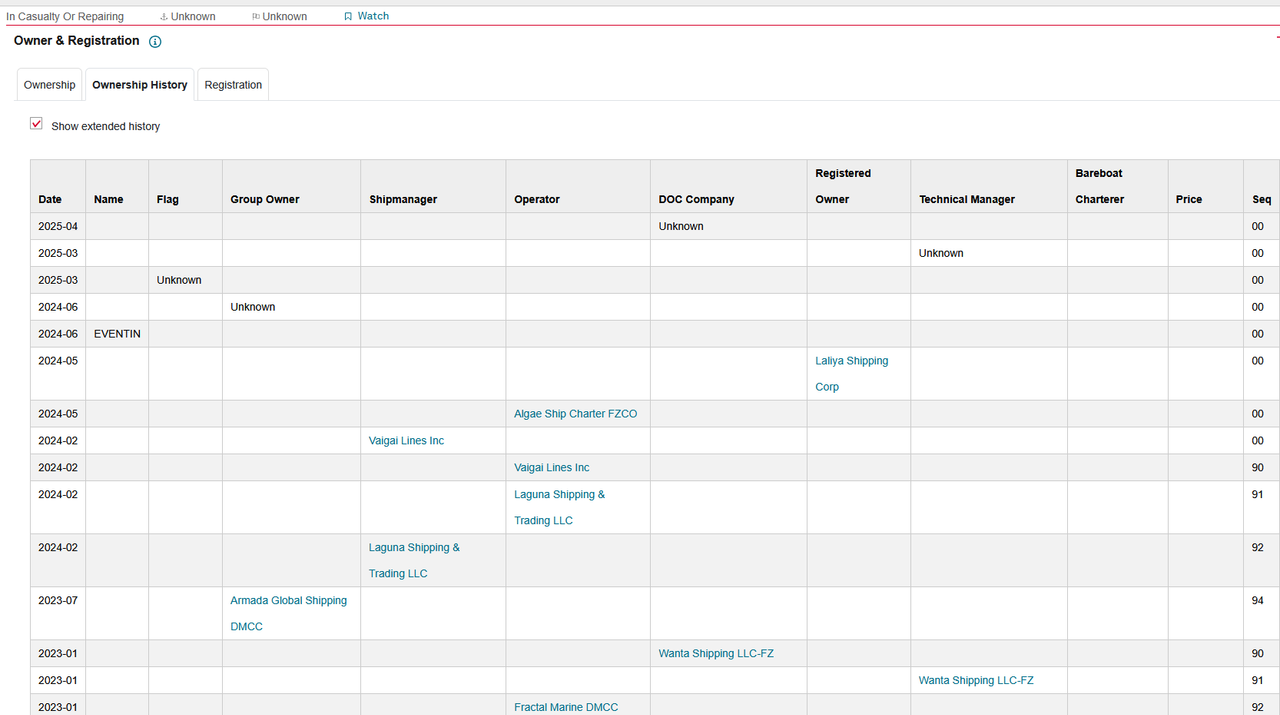Image resolution: width=1280 pixels, height=715 pixels.
Task: Select Unknown in DOC Company column
Action: [681, 227]
